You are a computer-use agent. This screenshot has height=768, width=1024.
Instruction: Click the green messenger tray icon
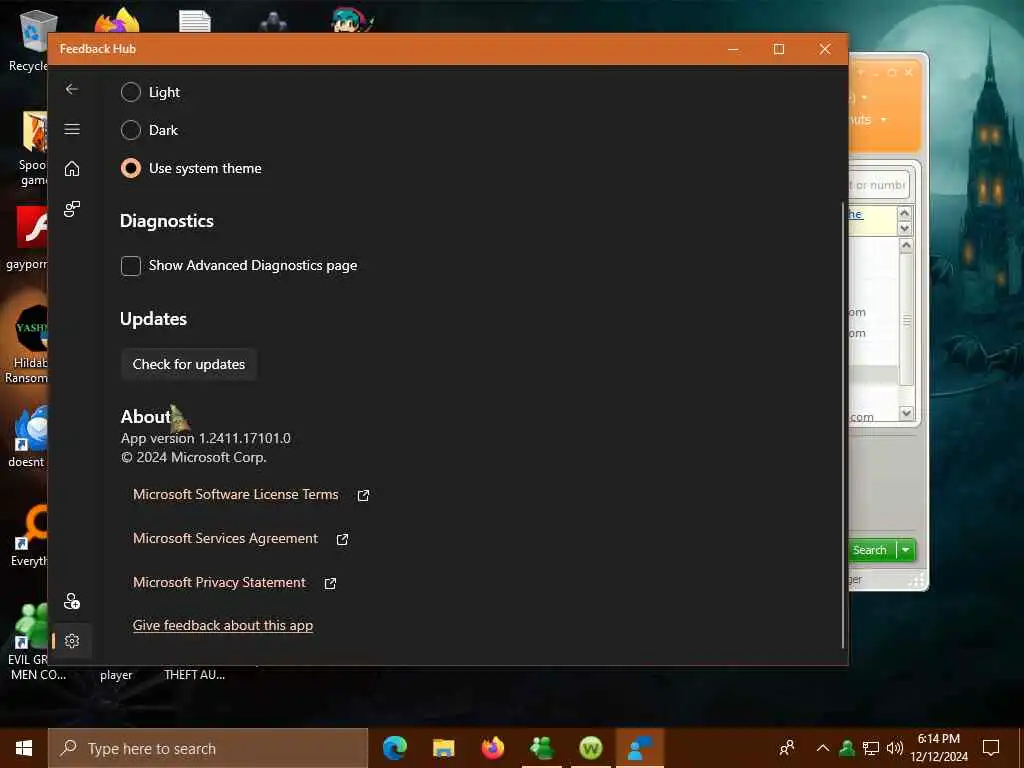pos(847,748)
